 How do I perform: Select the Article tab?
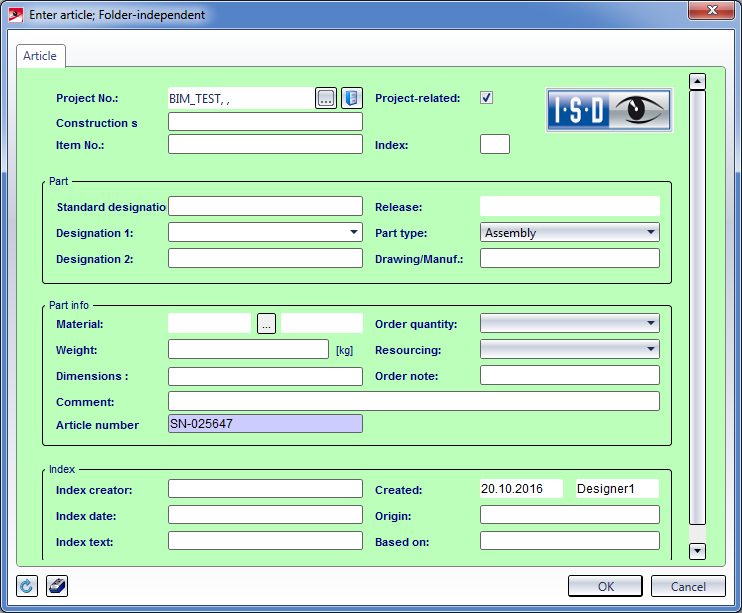click(40, 56)
